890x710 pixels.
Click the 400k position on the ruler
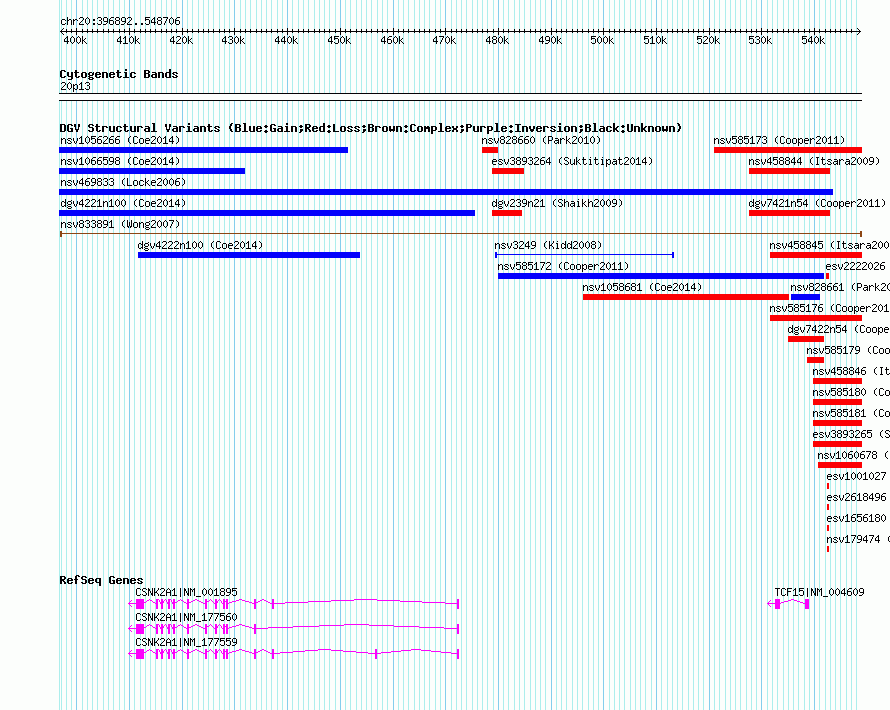coord(75,40)
